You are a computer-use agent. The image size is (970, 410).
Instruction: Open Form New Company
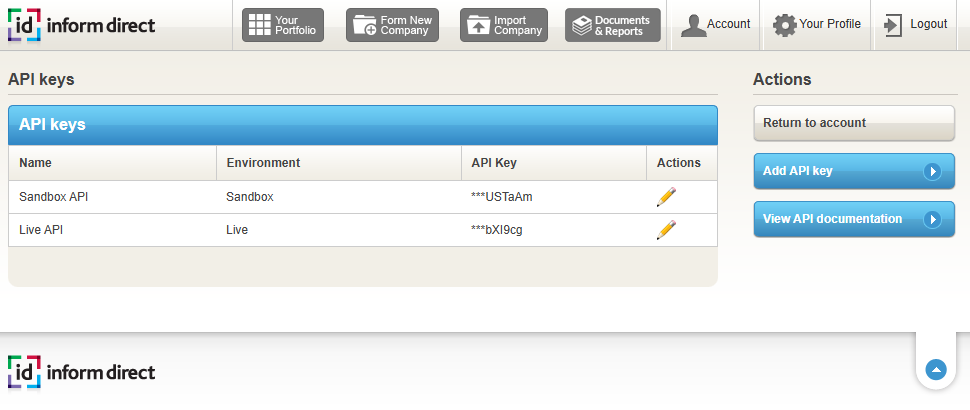(x=392, y=25)
